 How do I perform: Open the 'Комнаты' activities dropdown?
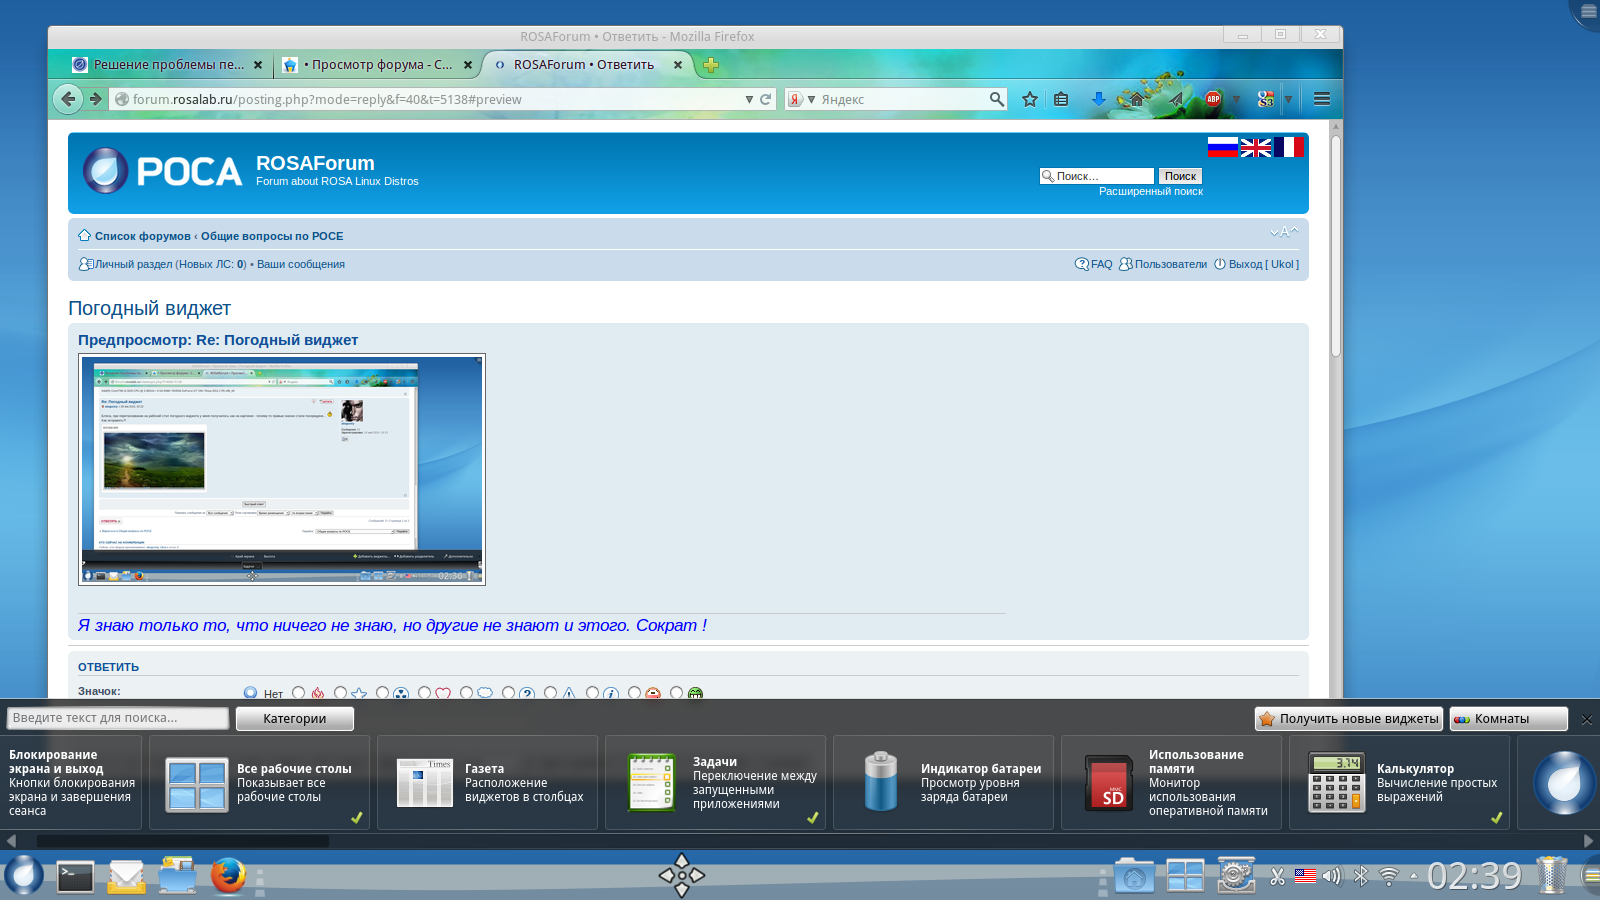(x=1509, y=719)
